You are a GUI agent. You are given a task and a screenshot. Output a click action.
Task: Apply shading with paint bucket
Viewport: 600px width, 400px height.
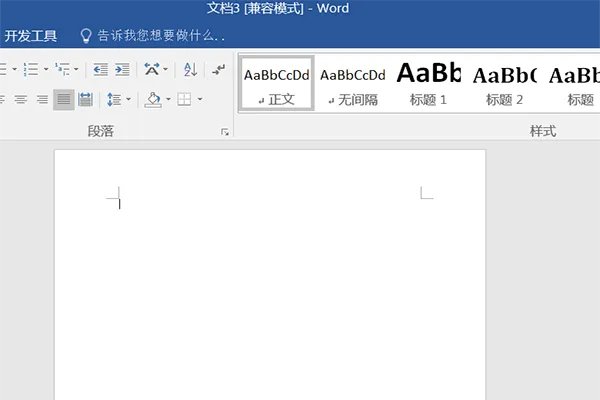[153, 100]
